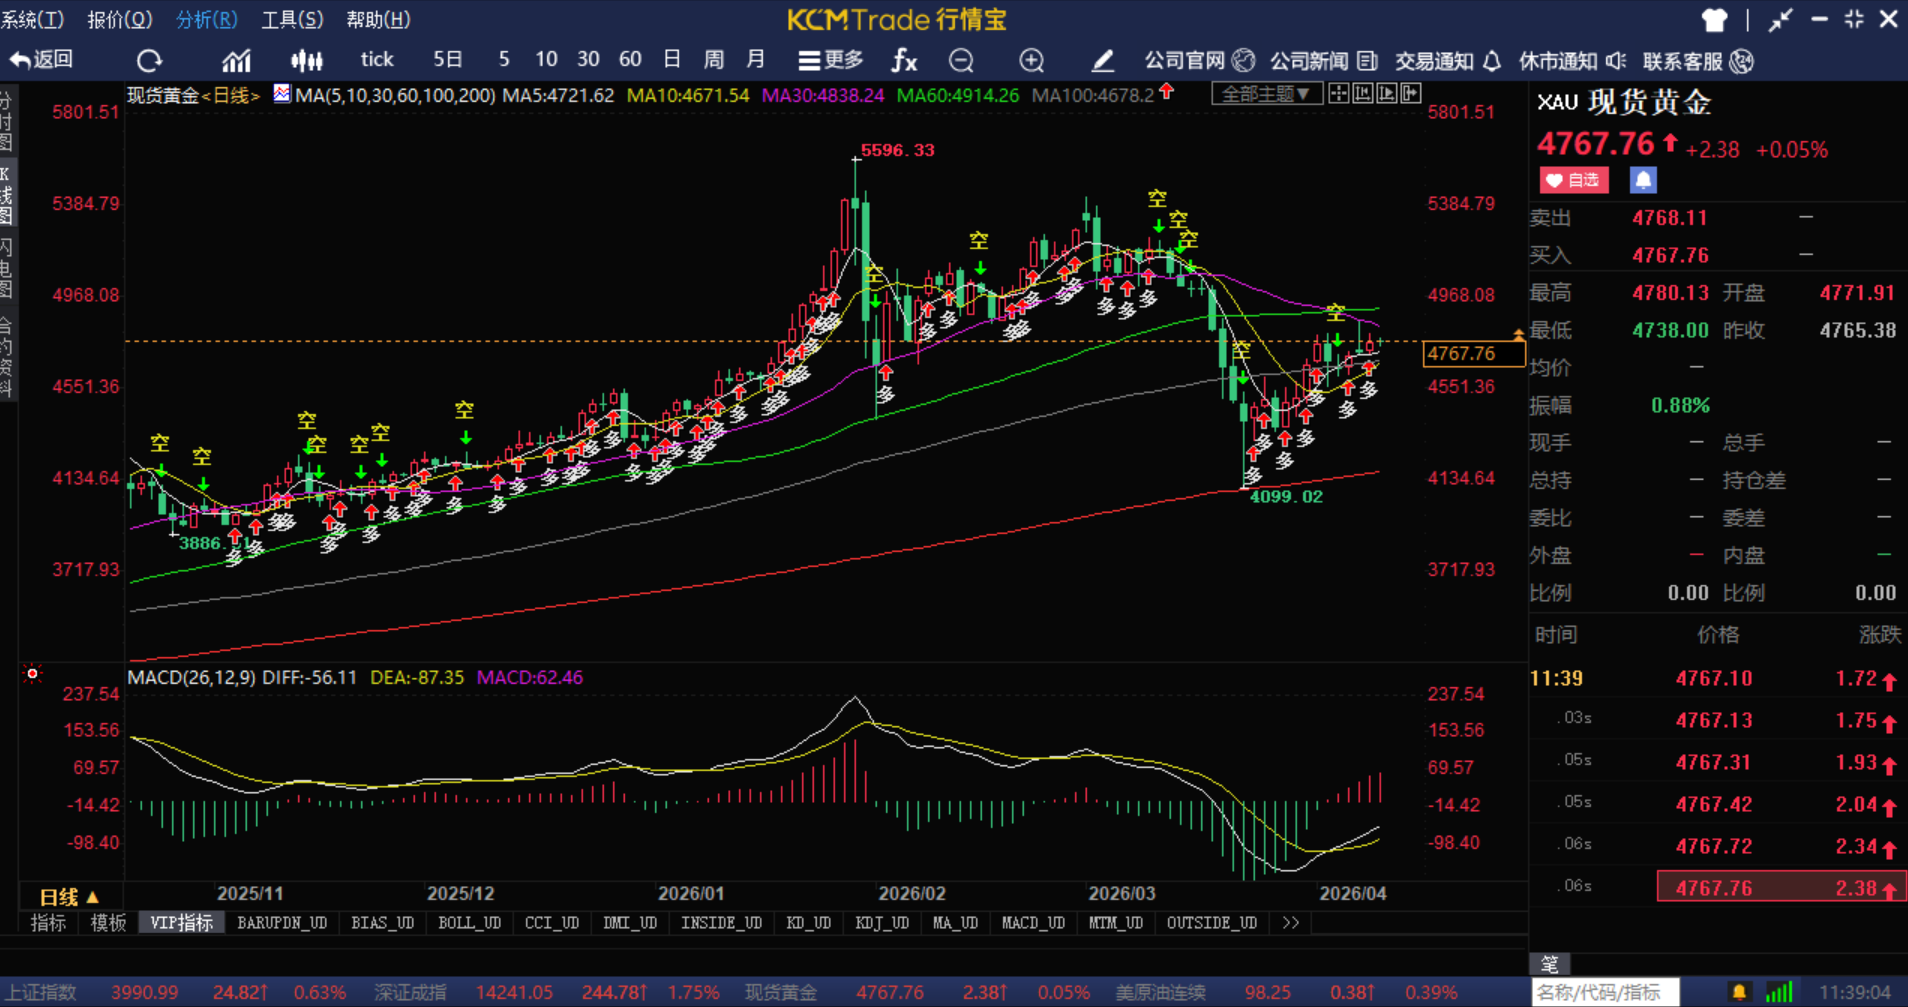Click the chart shift-right arrow icon
1908x1007 pixels.
click(x=1411, y=94)
